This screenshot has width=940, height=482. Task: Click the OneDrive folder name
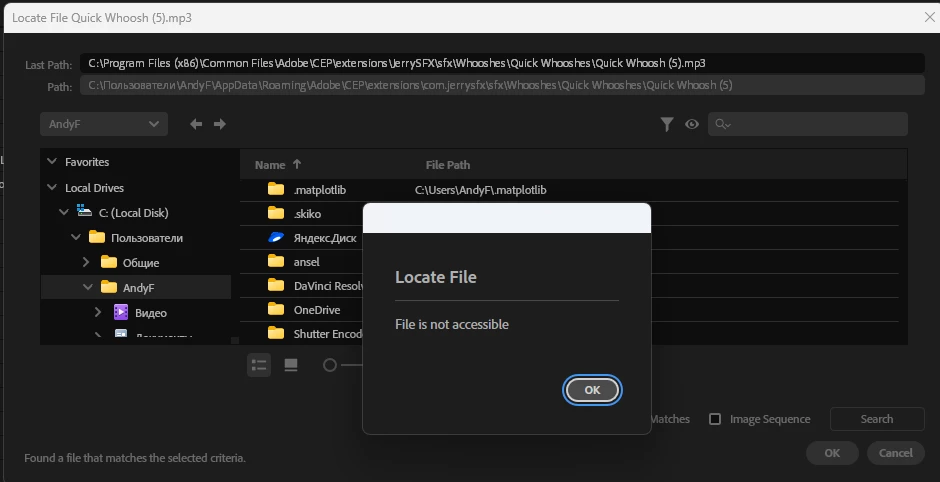(317, 310)
